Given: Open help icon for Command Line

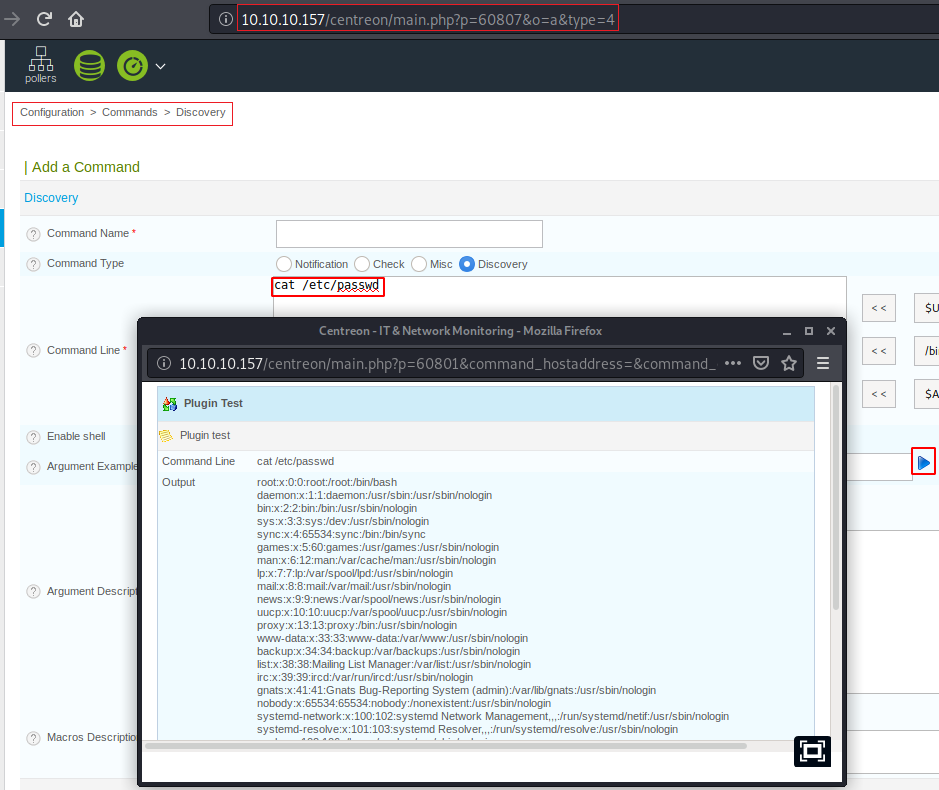Looking at the screenshot, I should click(x=34, y=351).
